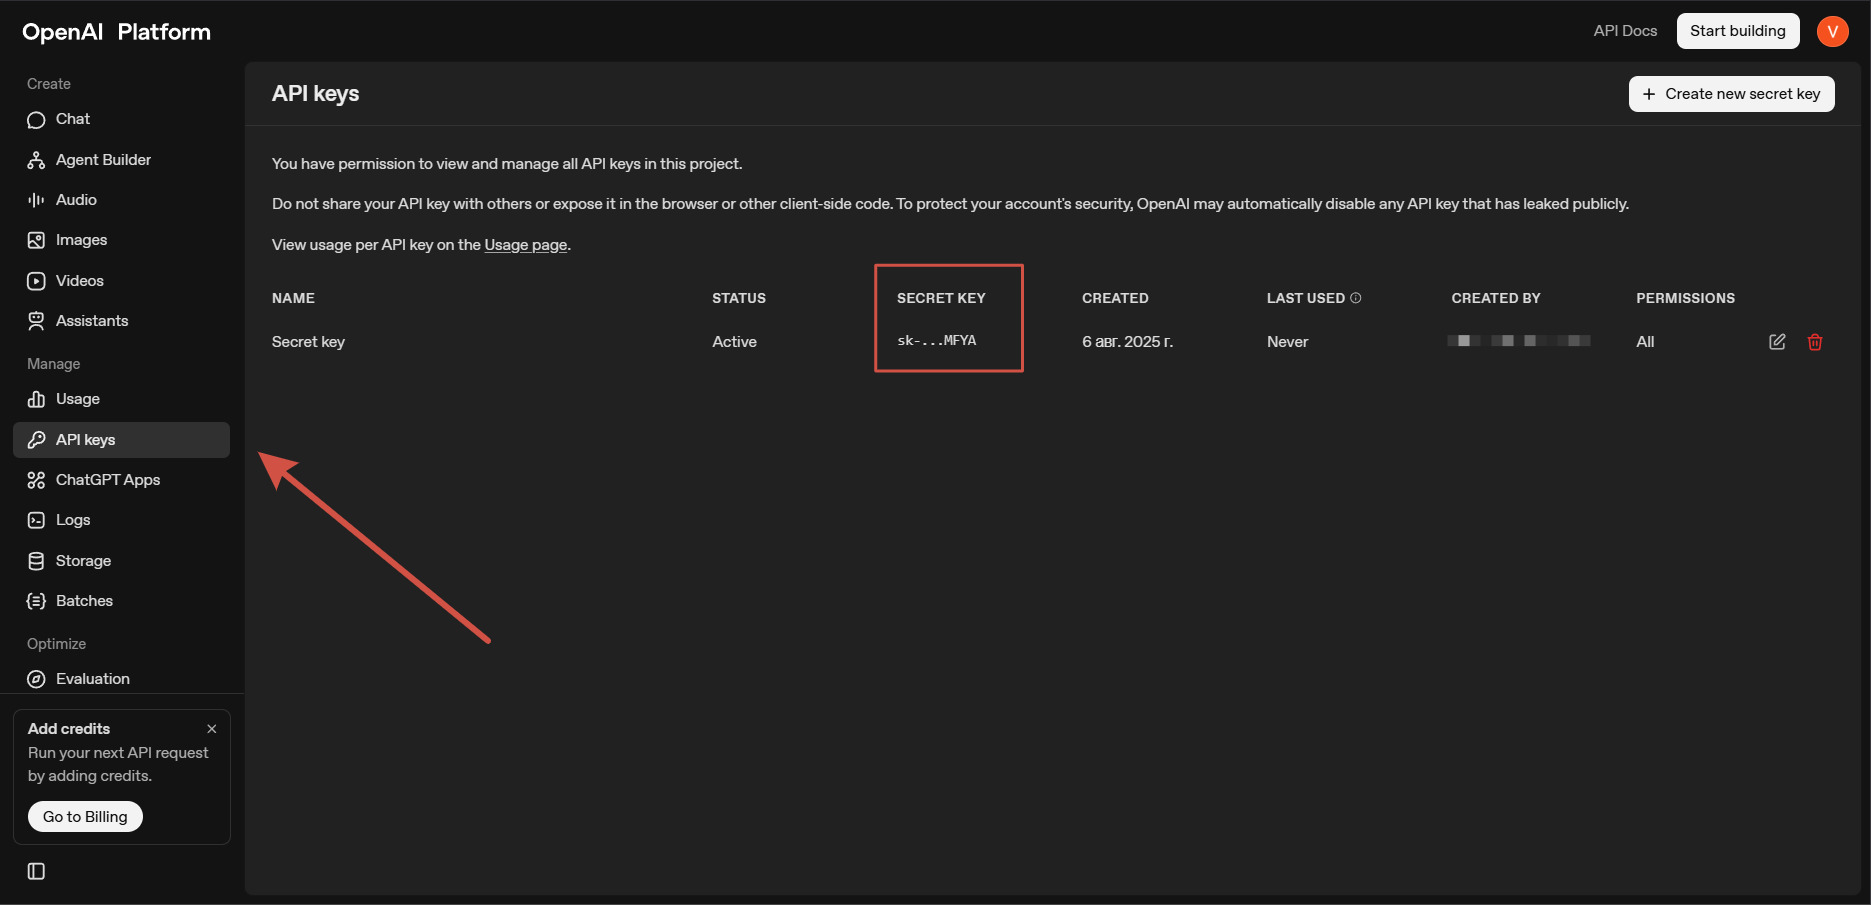The height and width of the screenshot is (905, 1871).
Task: Click the Storage database icon
Action: tap(36, 561)
